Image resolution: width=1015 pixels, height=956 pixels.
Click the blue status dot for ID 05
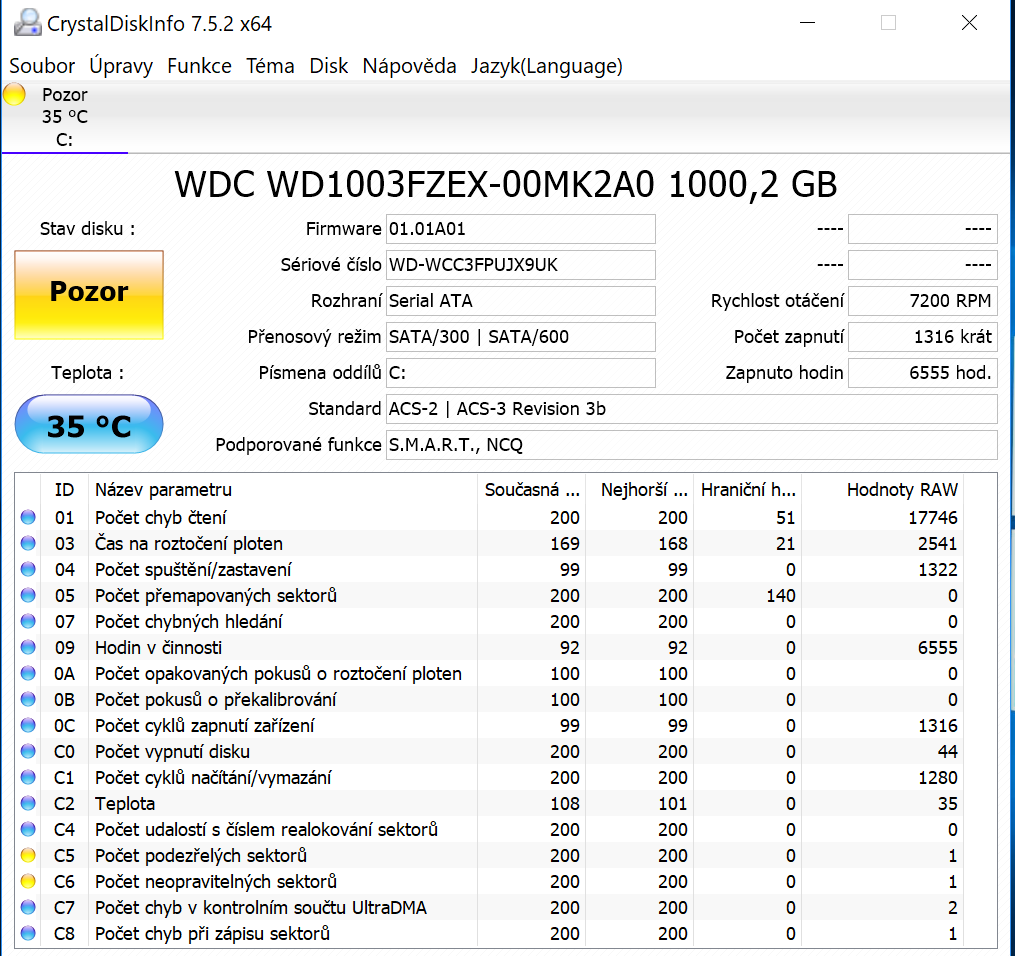point(28,595)
